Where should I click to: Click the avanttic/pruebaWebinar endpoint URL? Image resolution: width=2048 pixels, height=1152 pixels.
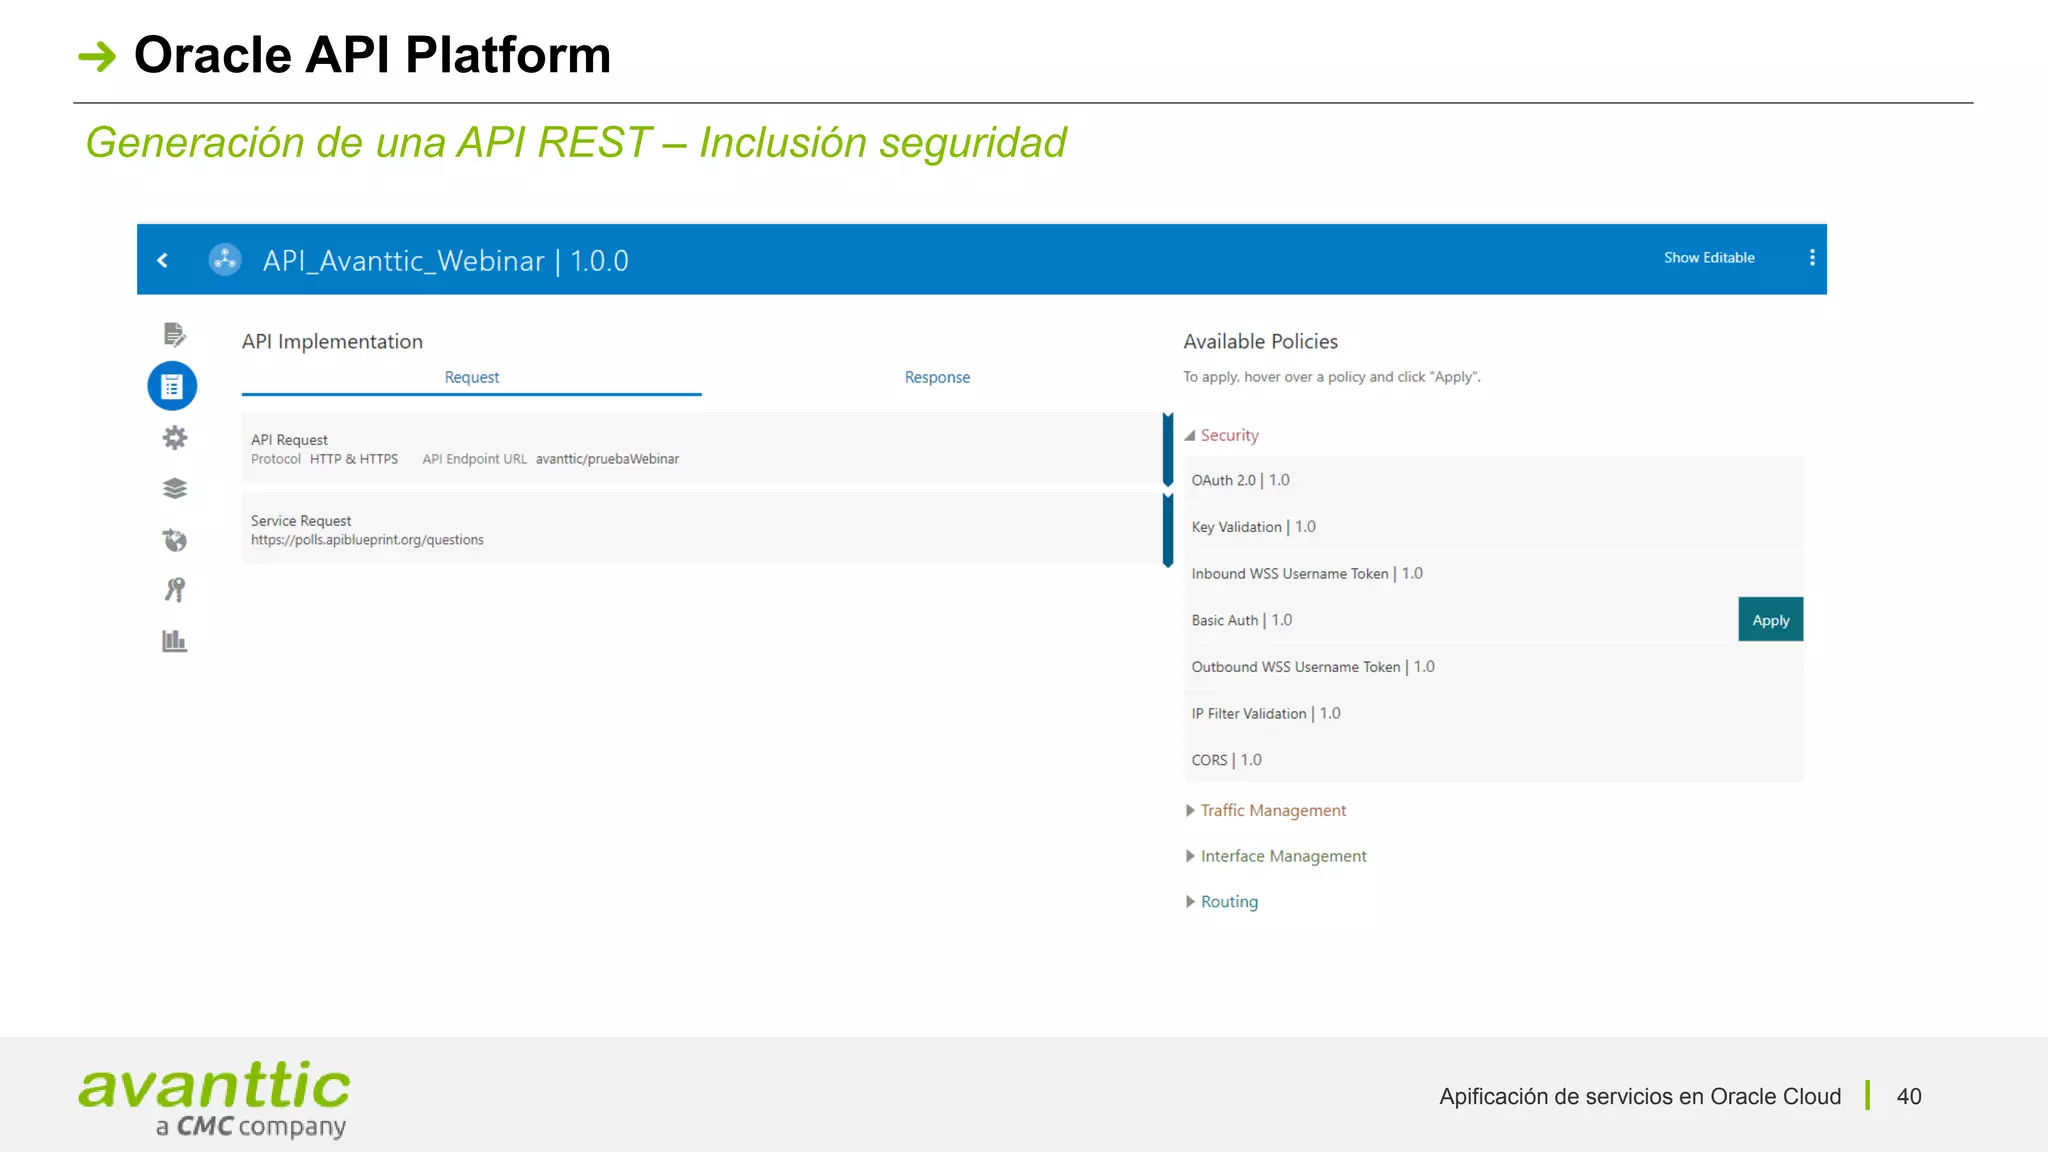tap(607, 459)
